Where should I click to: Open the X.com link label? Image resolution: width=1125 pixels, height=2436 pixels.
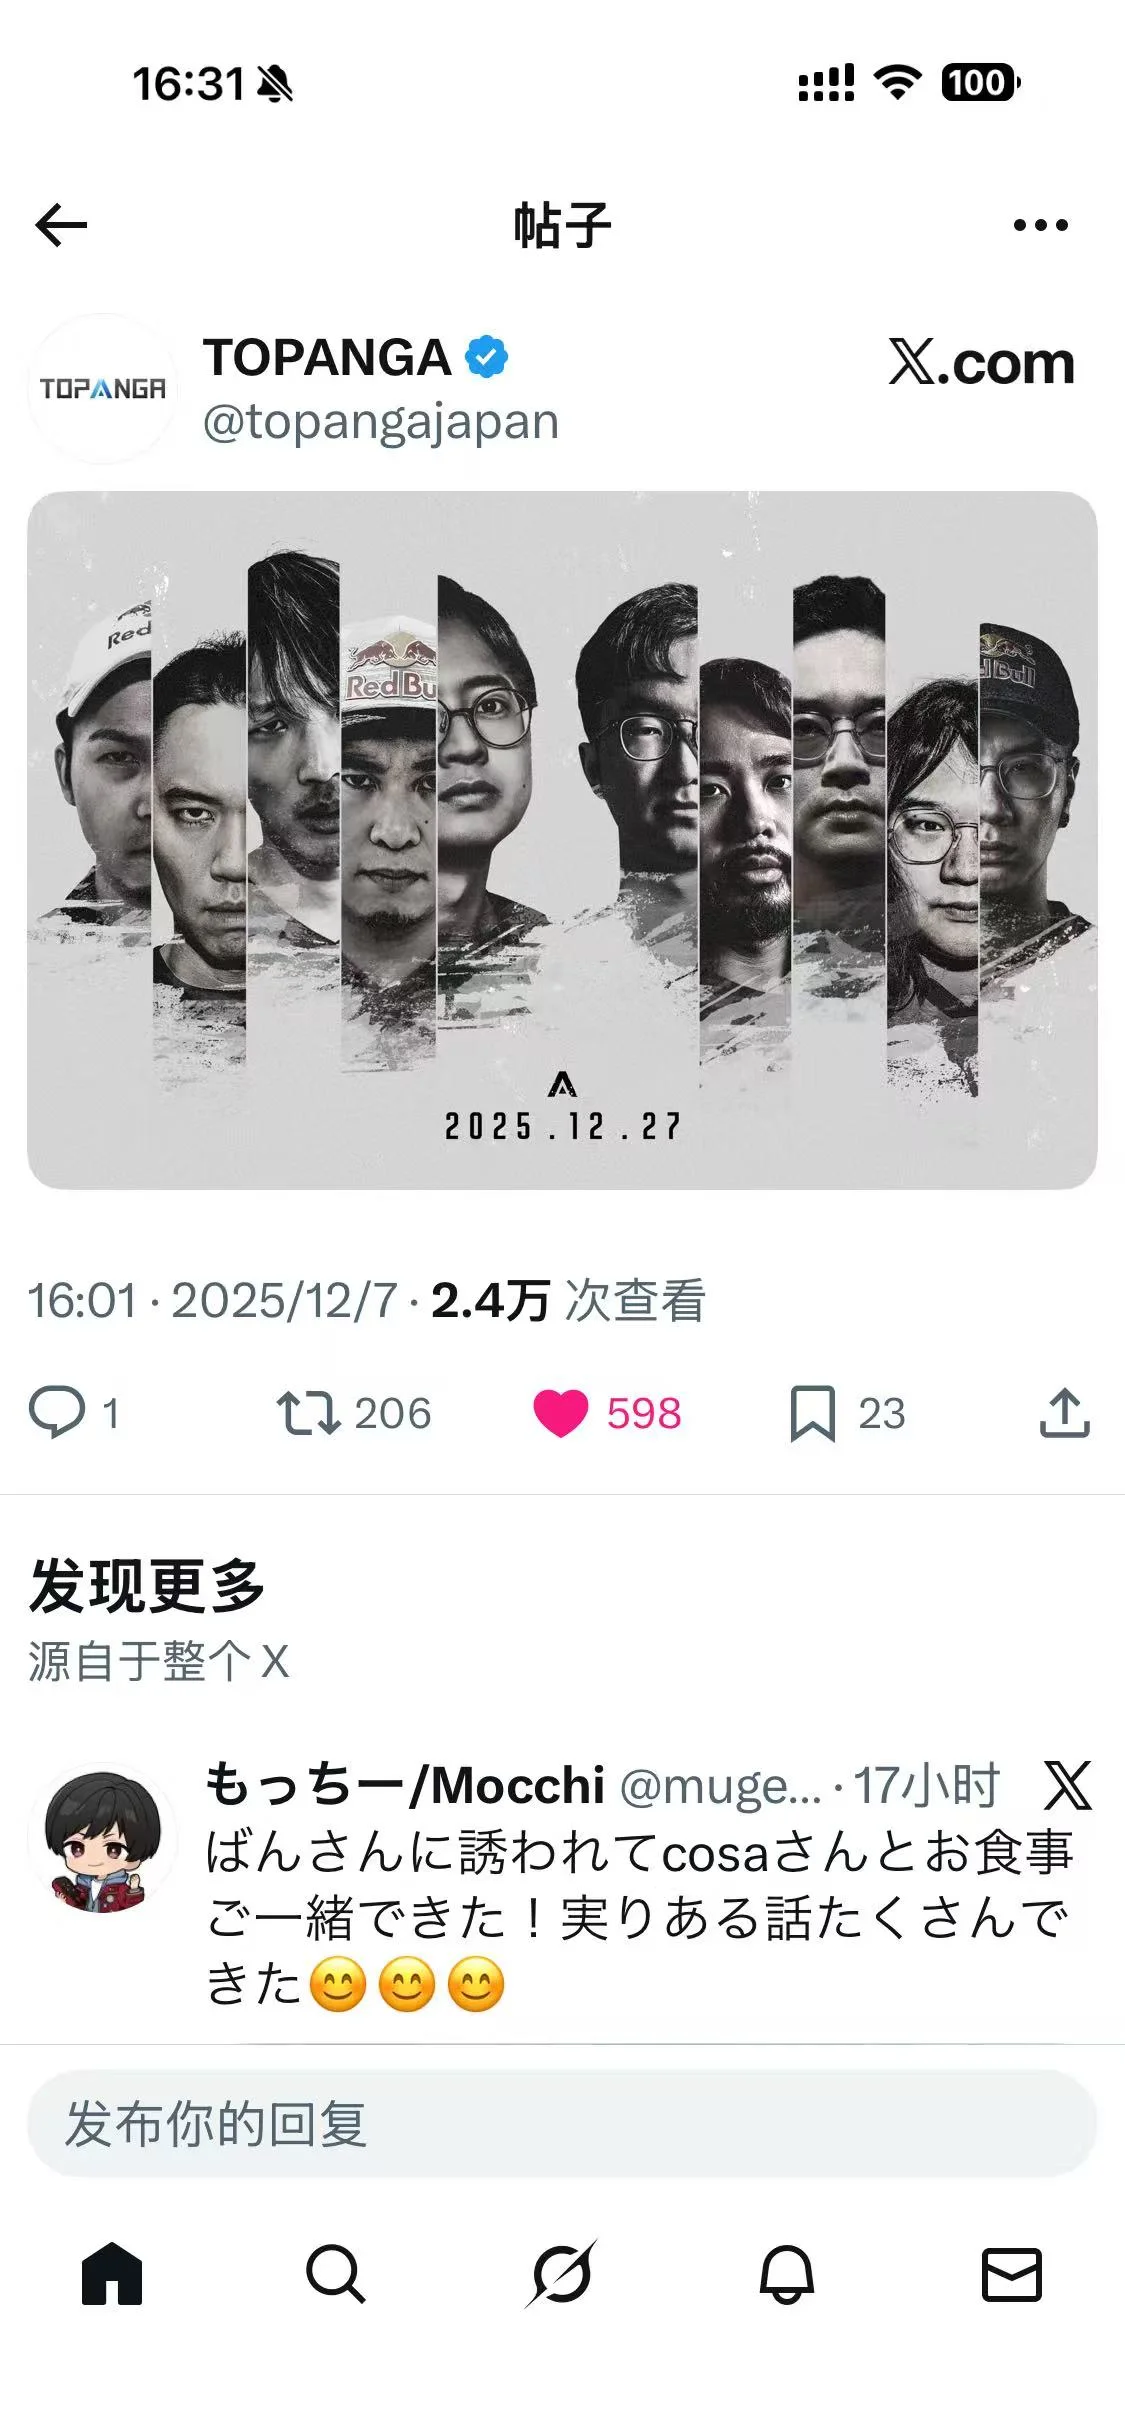[x=981, y=362]
